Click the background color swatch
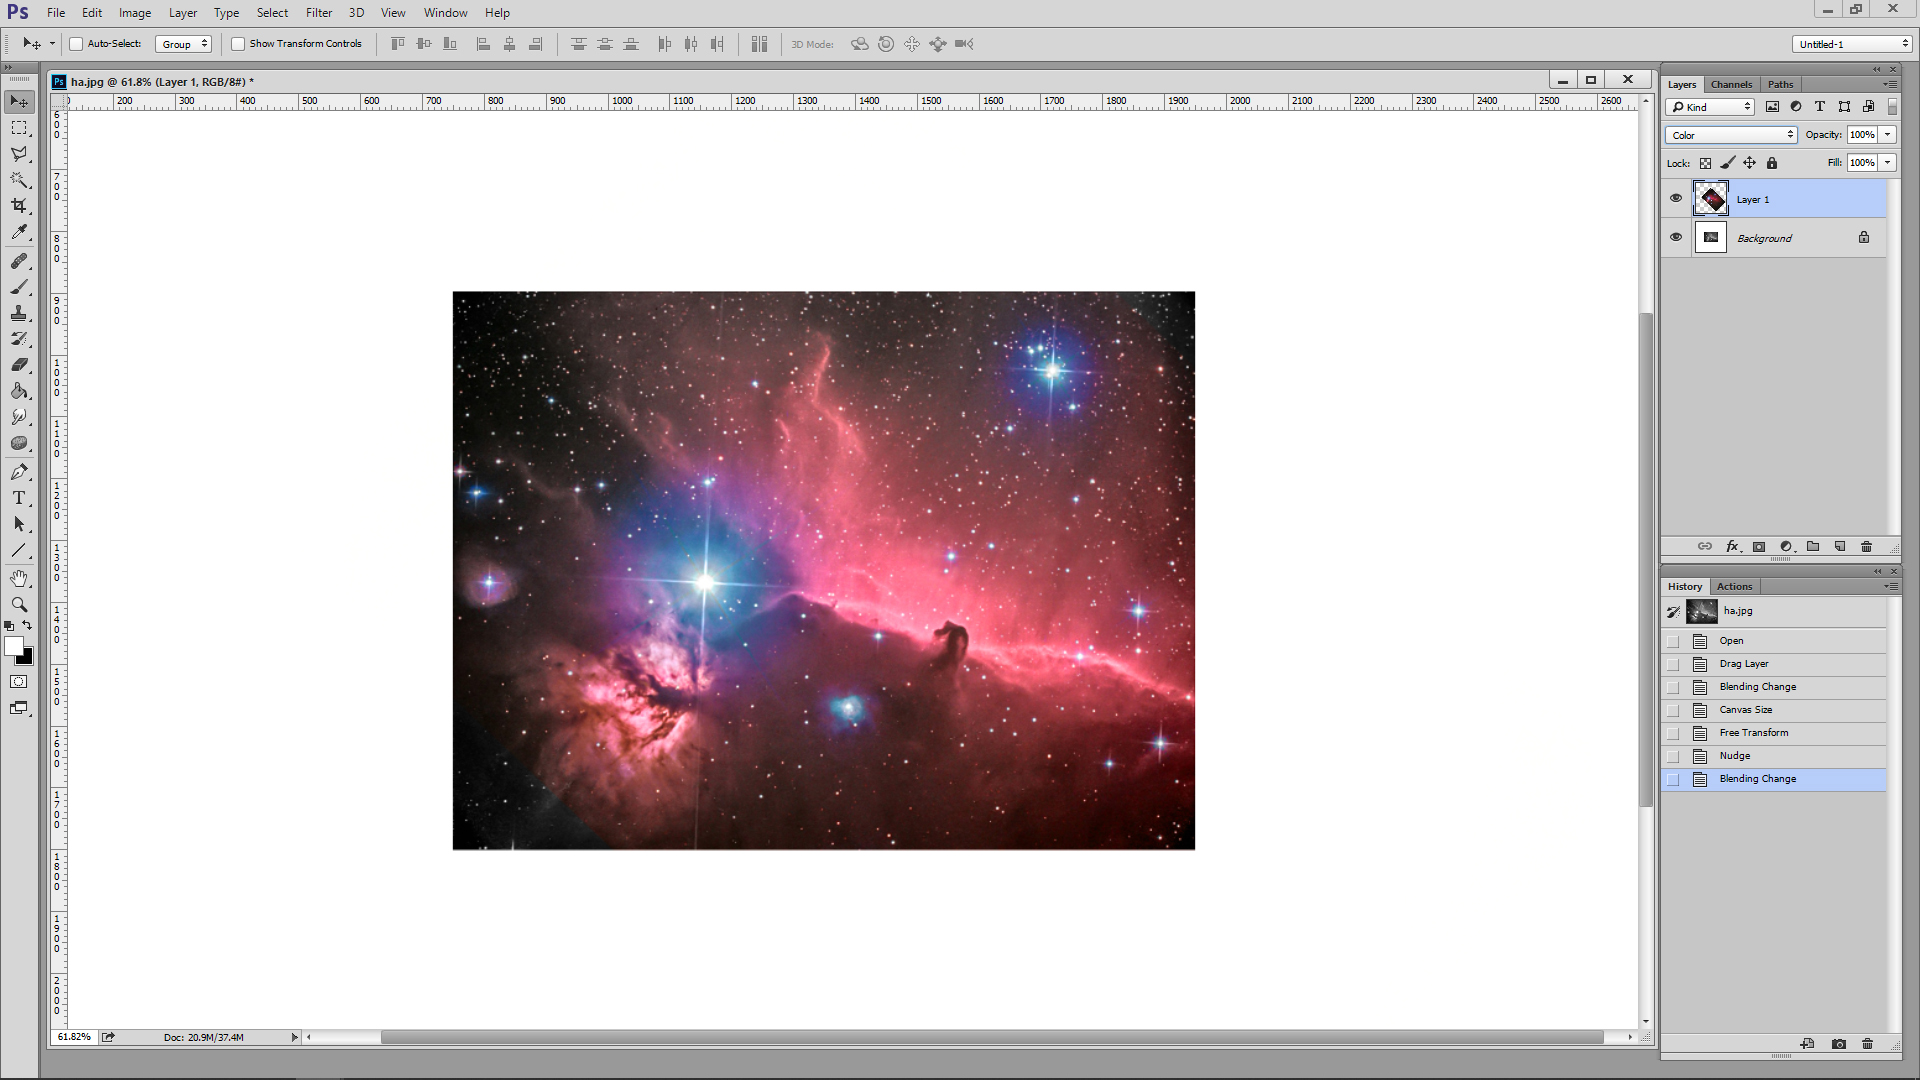Viewport: 1920px width, 1080px height. click(28, 659)
